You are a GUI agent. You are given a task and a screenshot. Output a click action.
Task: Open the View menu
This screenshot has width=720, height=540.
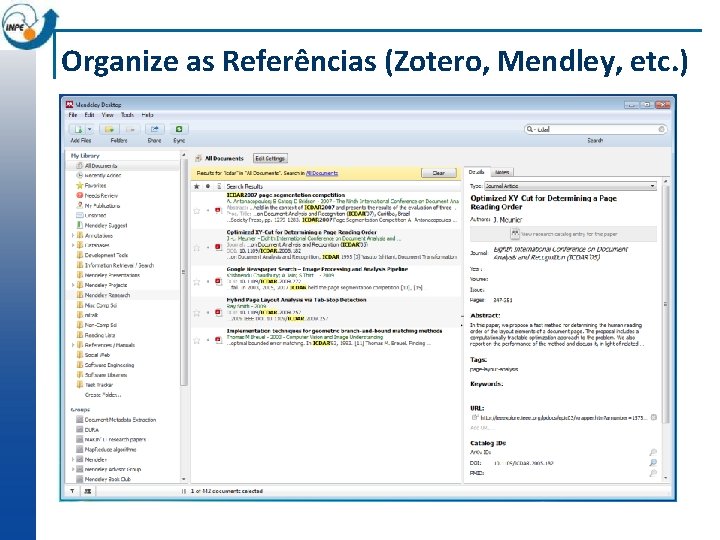(107, 115)
